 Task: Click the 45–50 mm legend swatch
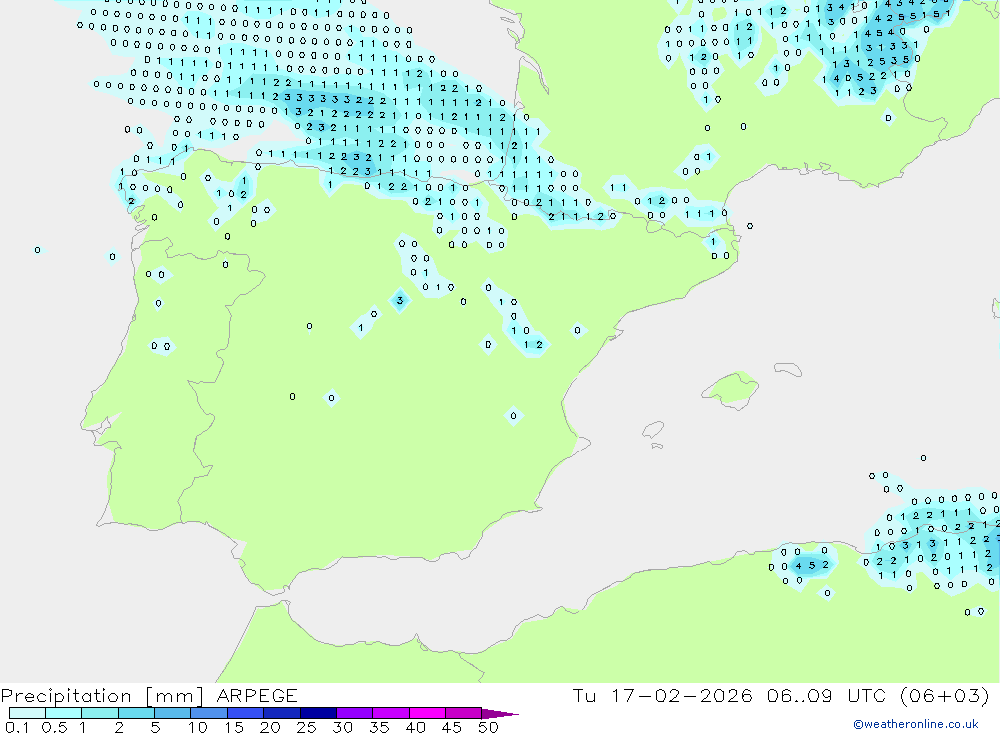pyautogui.click(x=464, y=713)
